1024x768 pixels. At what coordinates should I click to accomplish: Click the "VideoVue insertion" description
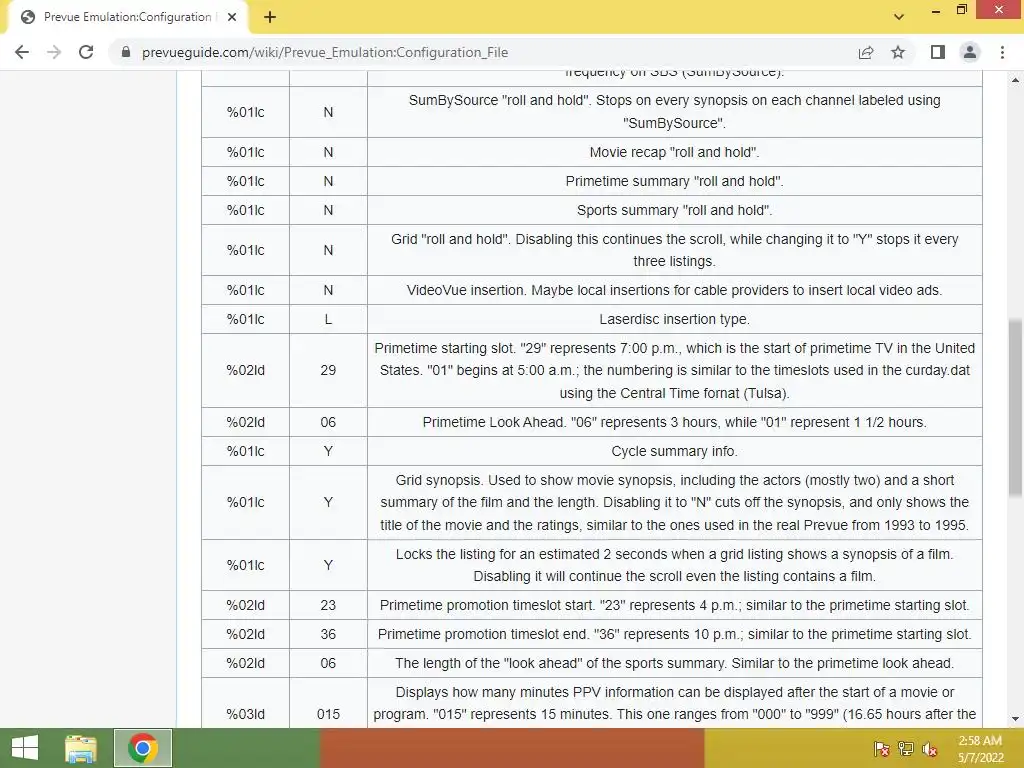[x=674, y=290]
